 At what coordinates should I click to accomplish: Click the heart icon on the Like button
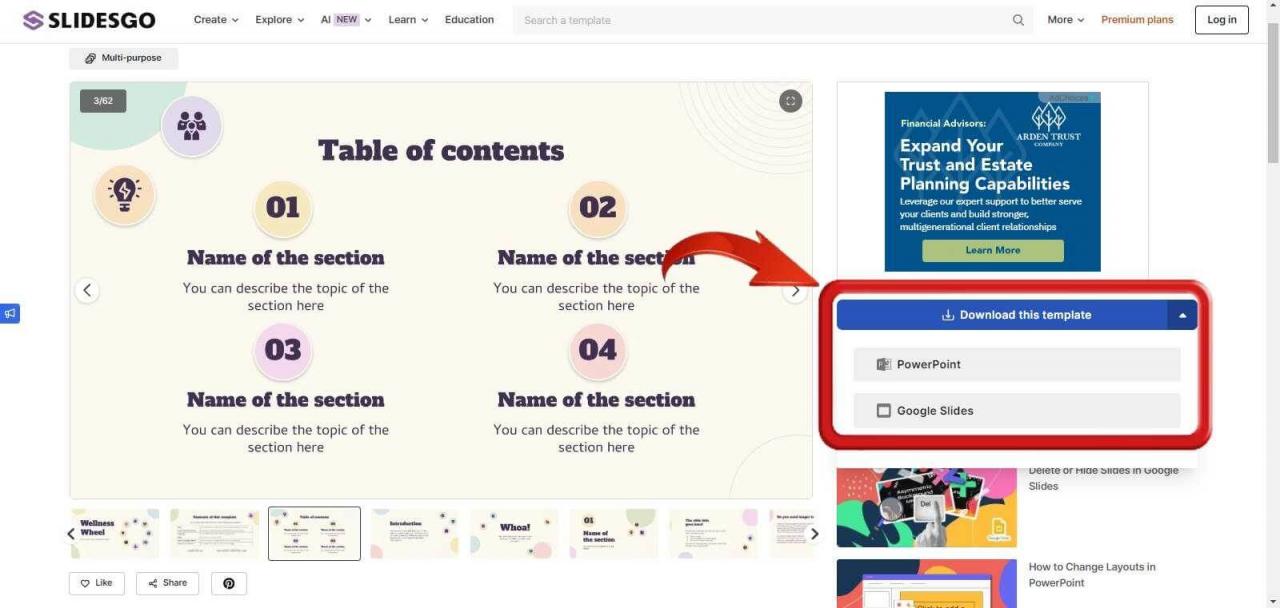85,583
